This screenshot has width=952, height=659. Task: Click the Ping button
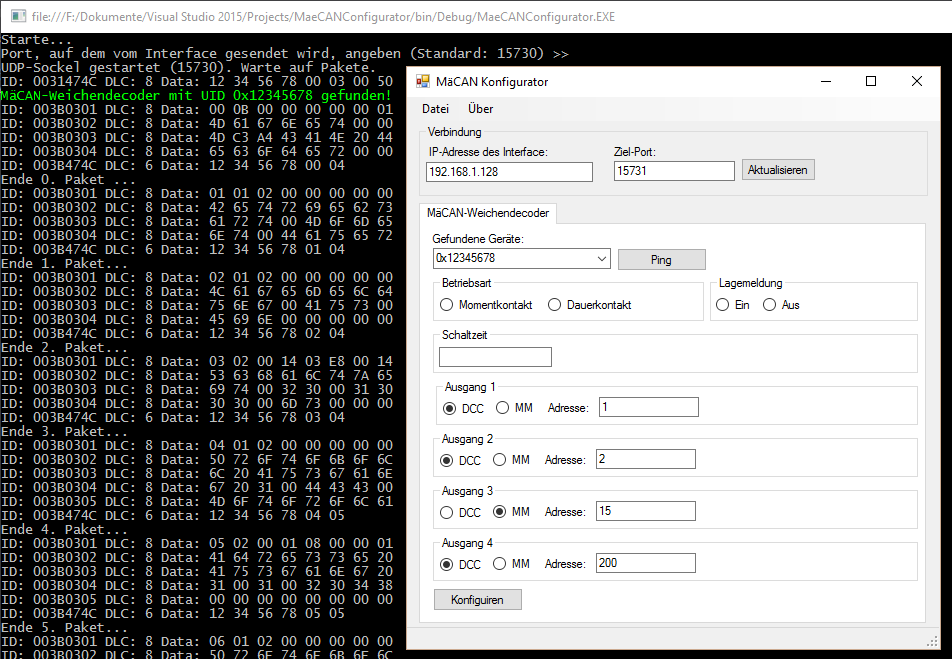click(661, 260)
